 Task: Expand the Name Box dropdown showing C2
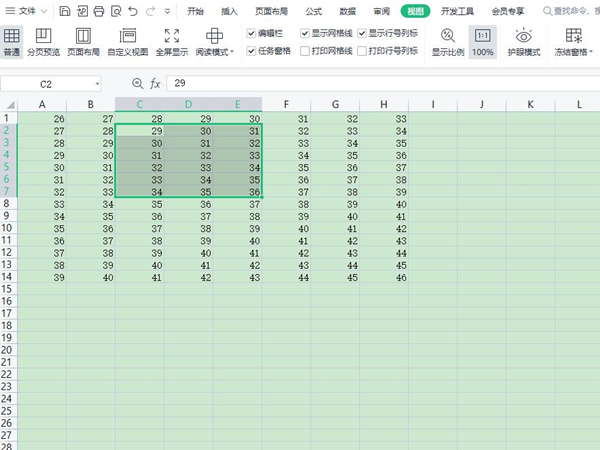[97, 84]
